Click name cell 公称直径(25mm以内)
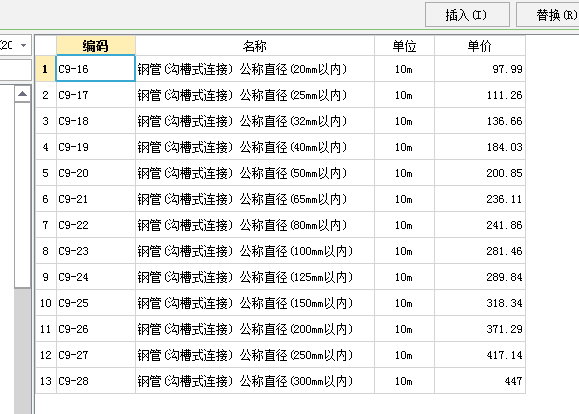Viewport: 579px width, 414px height. 255,95
